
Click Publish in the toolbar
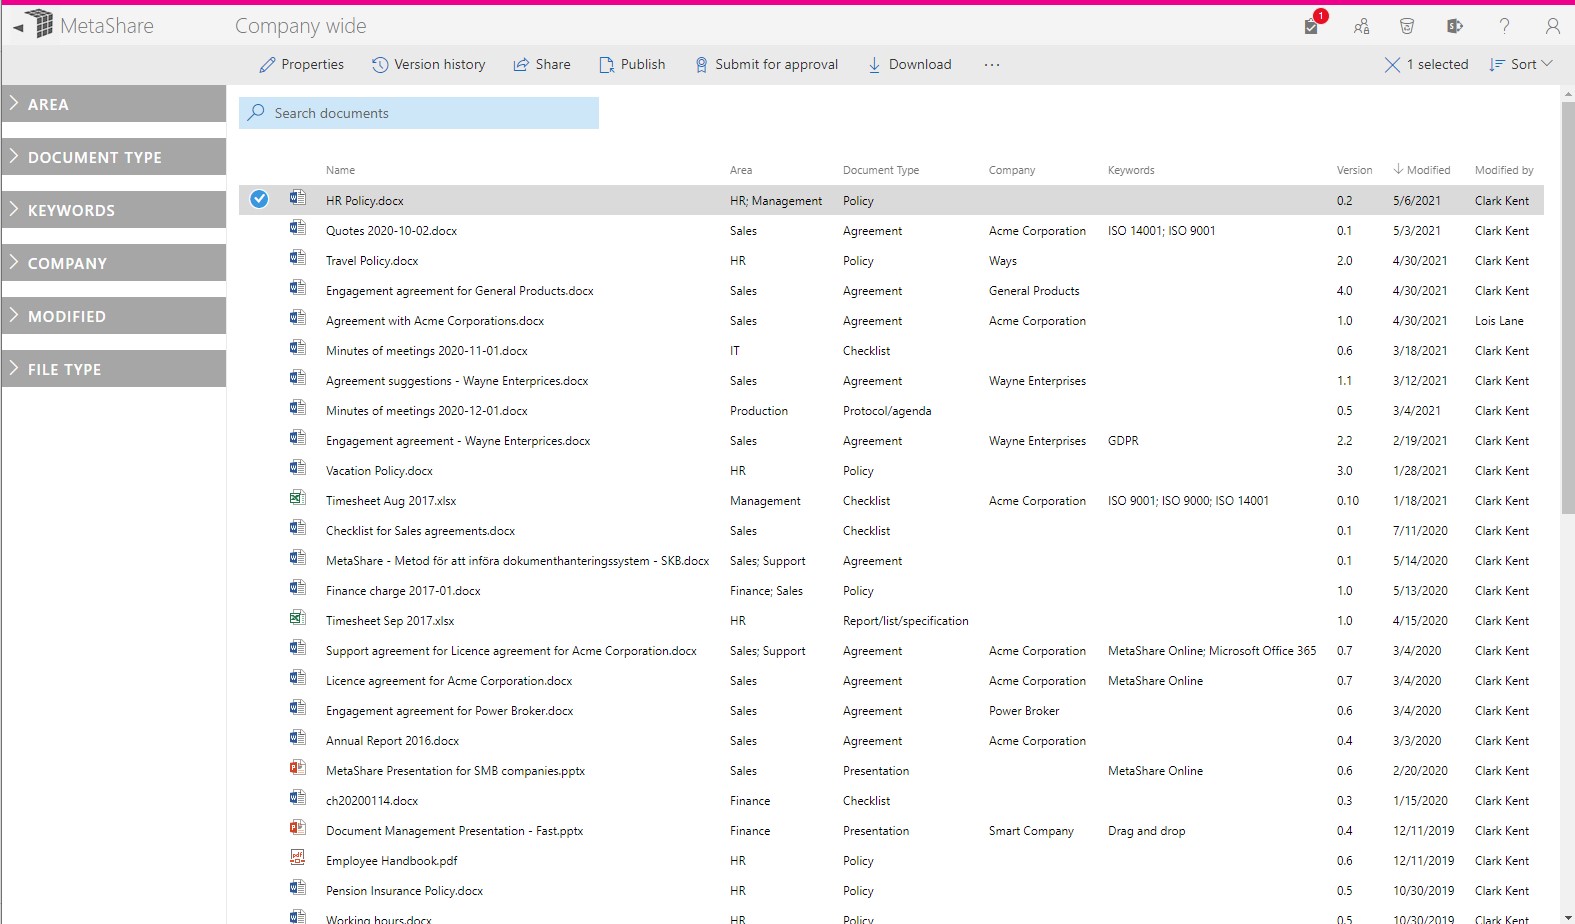pos(632,64)
